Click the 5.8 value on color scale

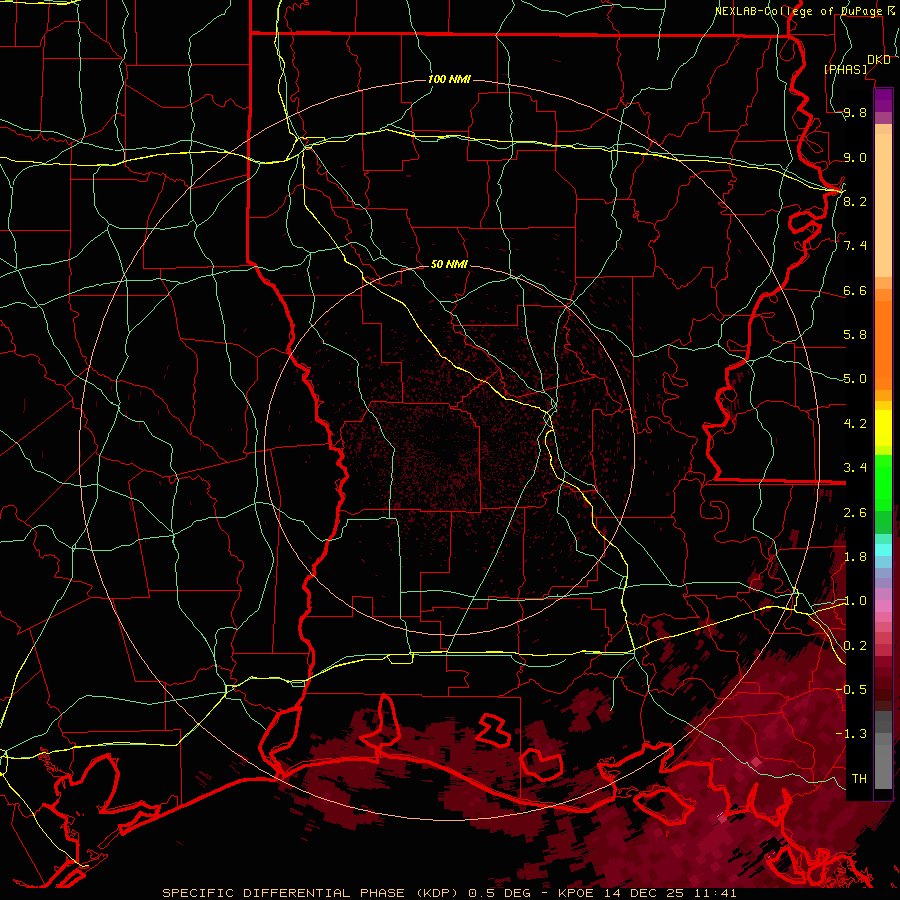[x=855, y=335]
